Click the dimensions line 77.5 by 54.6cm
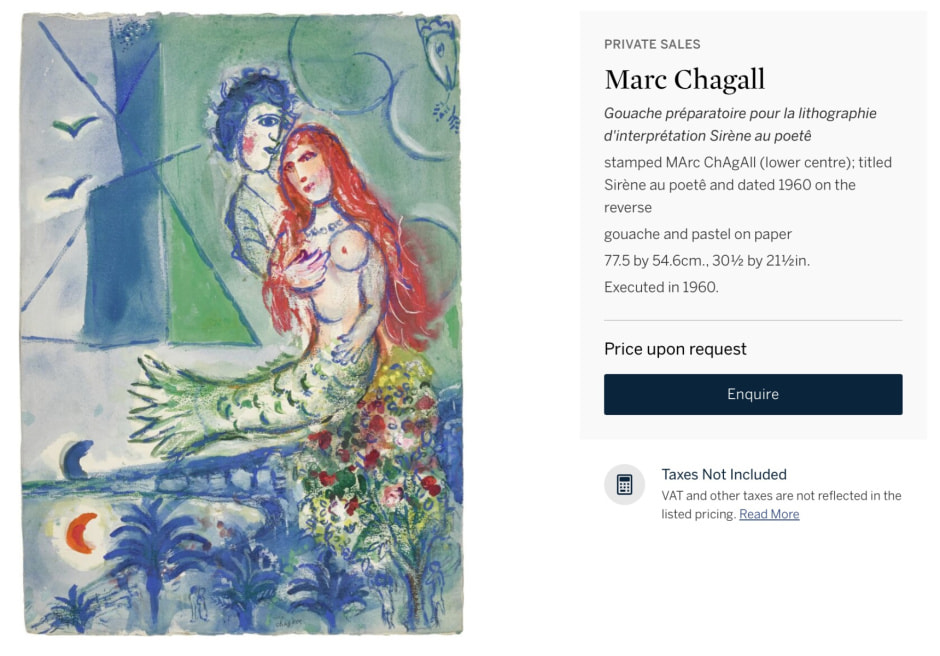 tap(707, 260)
